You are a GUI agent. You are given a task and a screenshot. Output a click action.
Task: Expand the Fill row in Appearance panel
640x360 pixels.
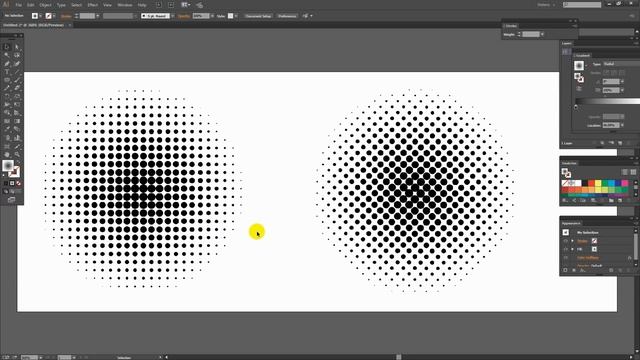[573, 249]
